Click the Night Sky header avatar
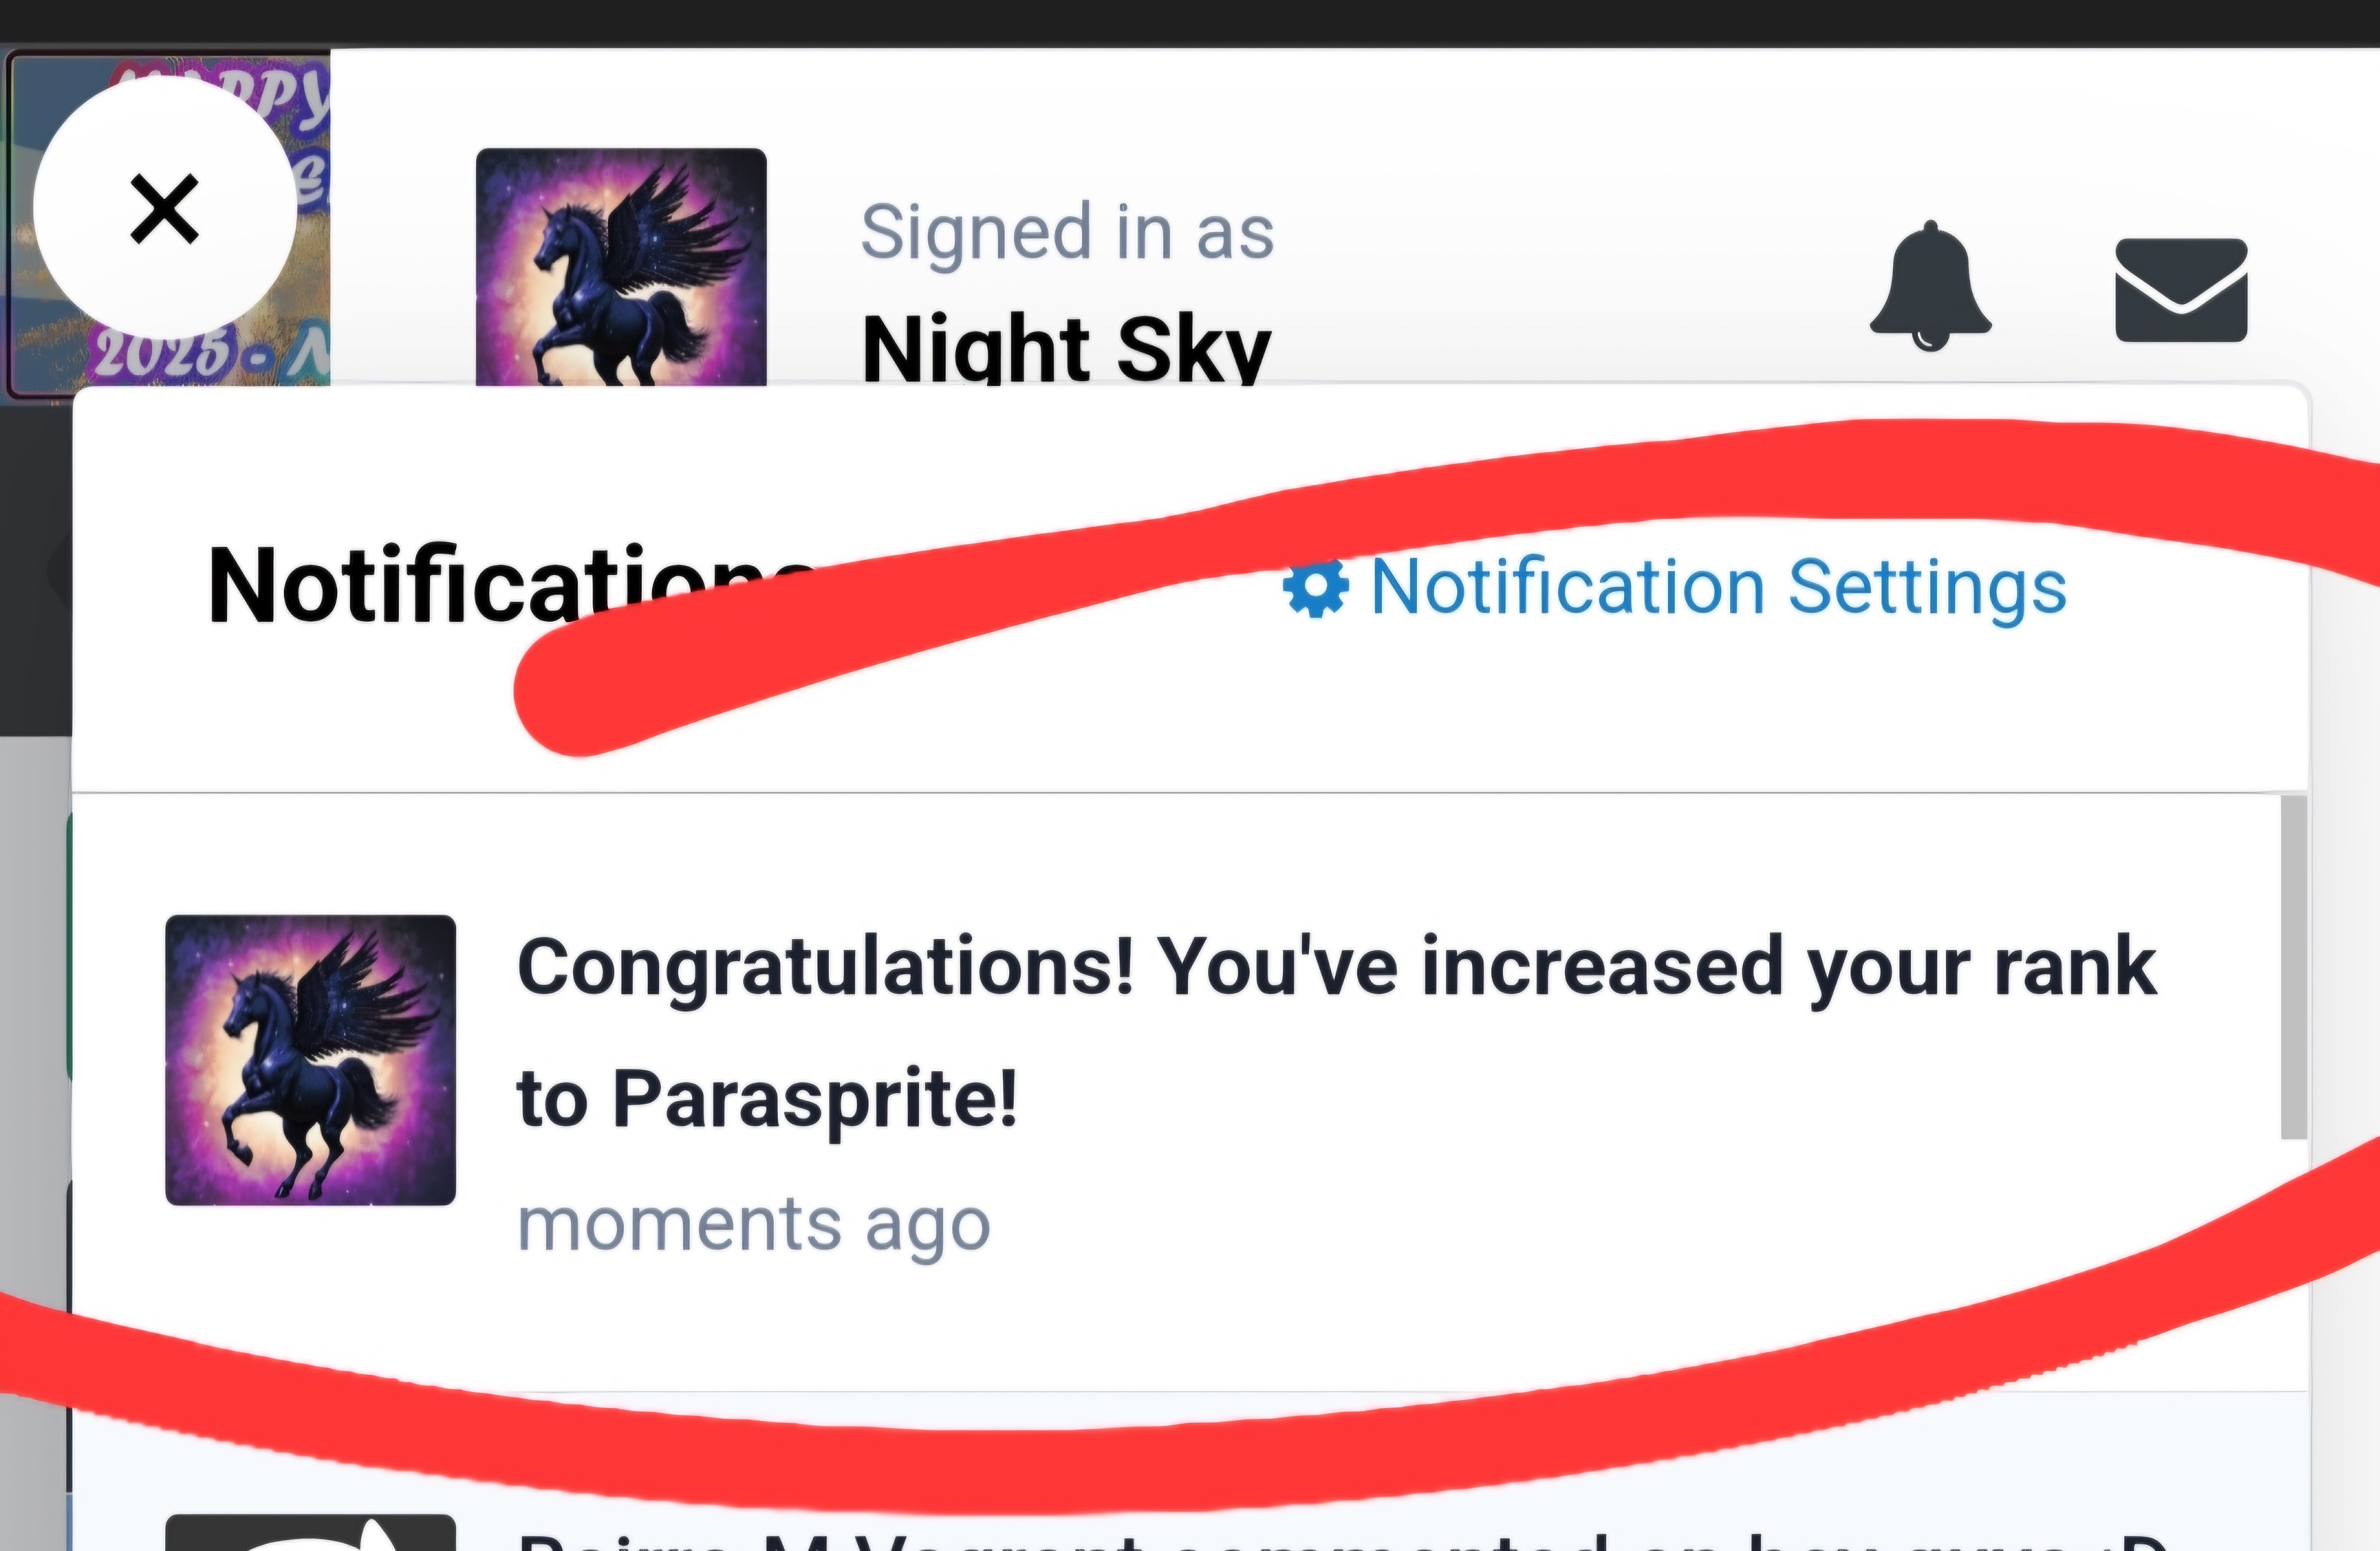Viewport: 2380px width, 1551px height. 621,267
